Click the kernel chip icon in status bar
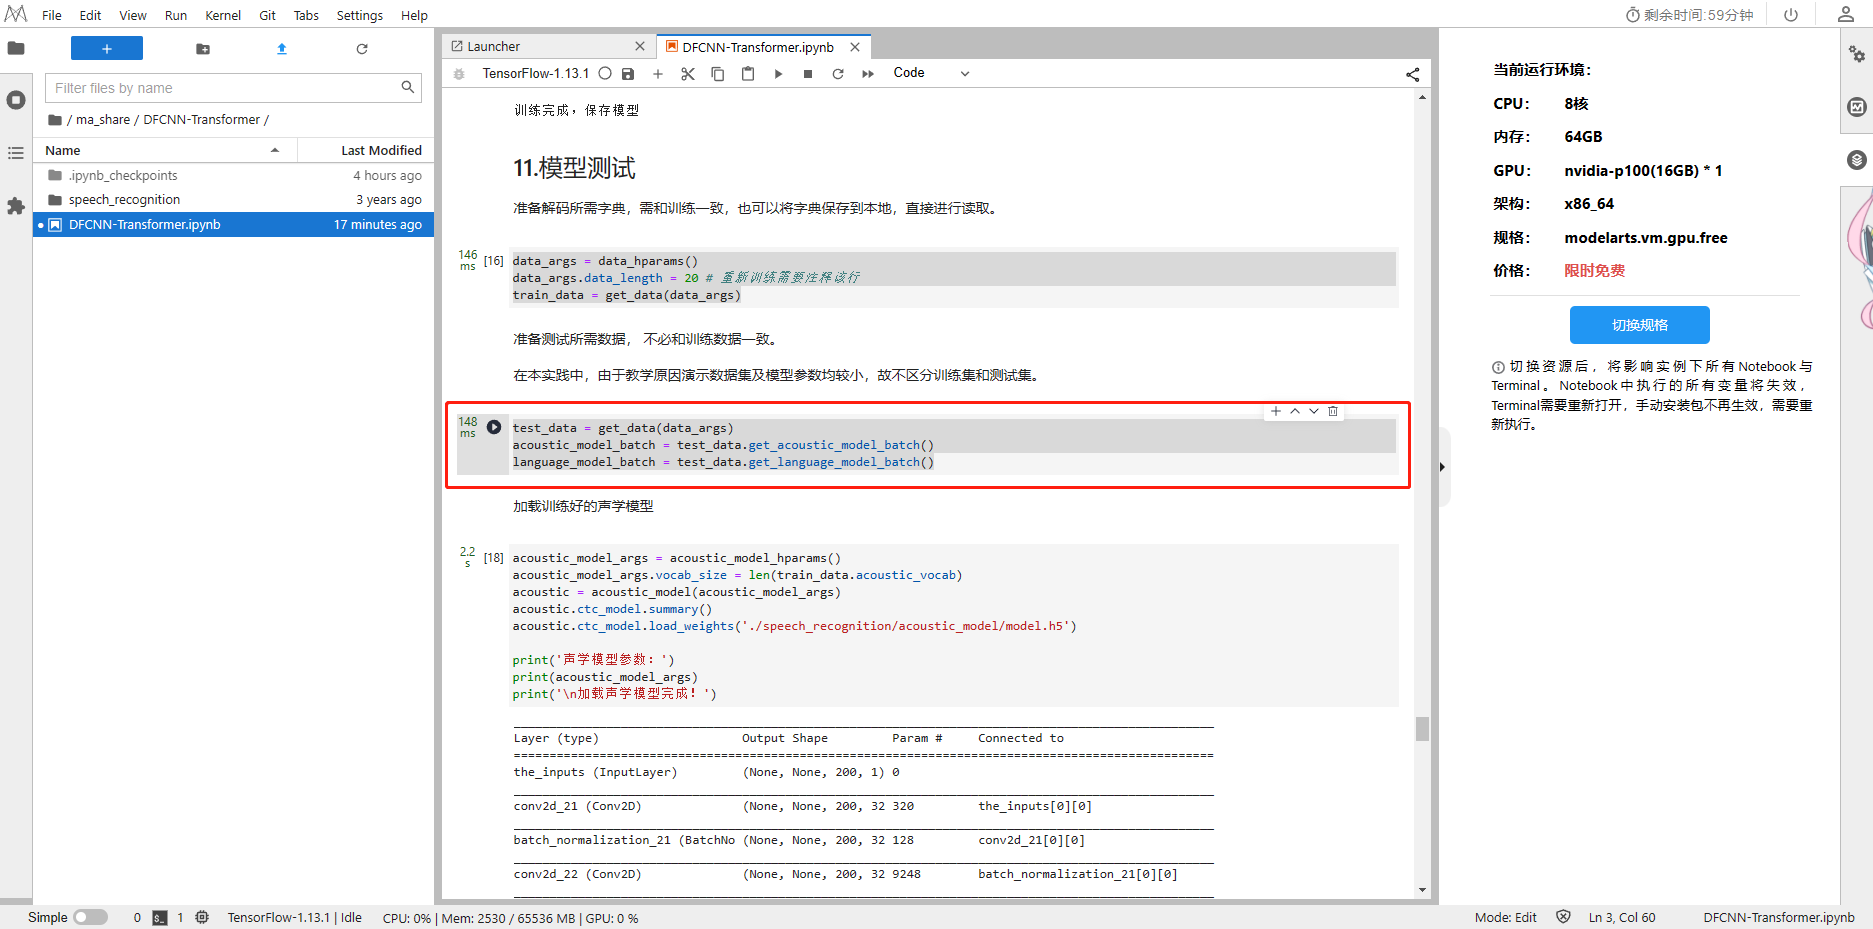This screenshot has width=1873, height=929. click(202, 917)
